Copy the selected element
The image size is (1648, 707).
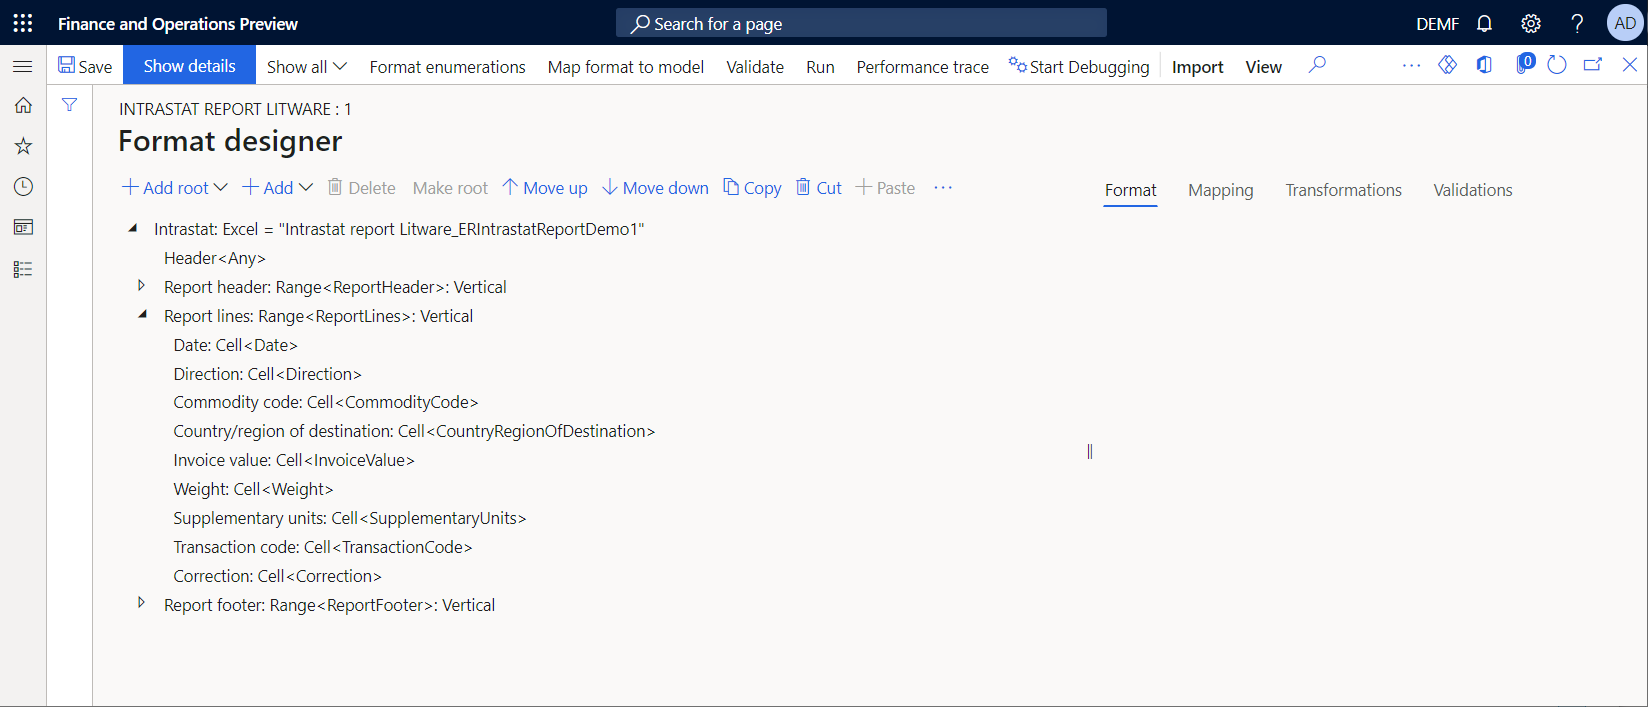752,188
